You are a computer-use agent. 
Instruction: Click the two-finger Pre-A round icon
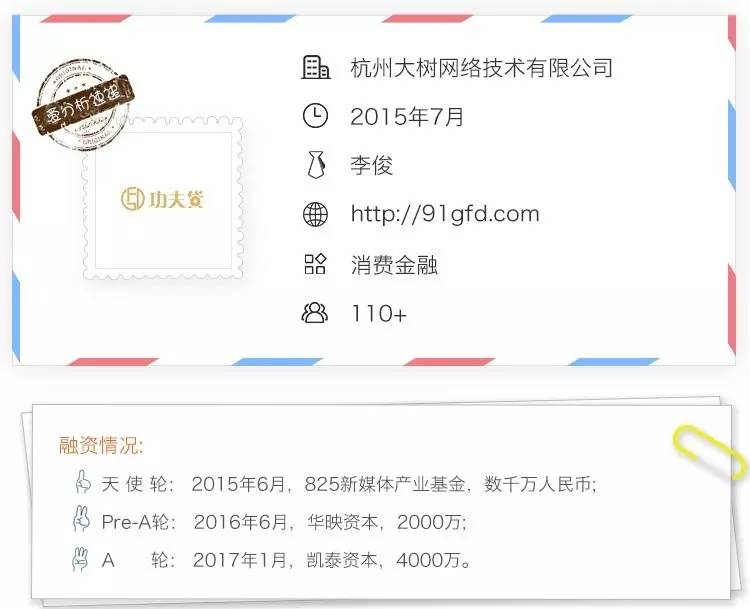pos(81,519)
